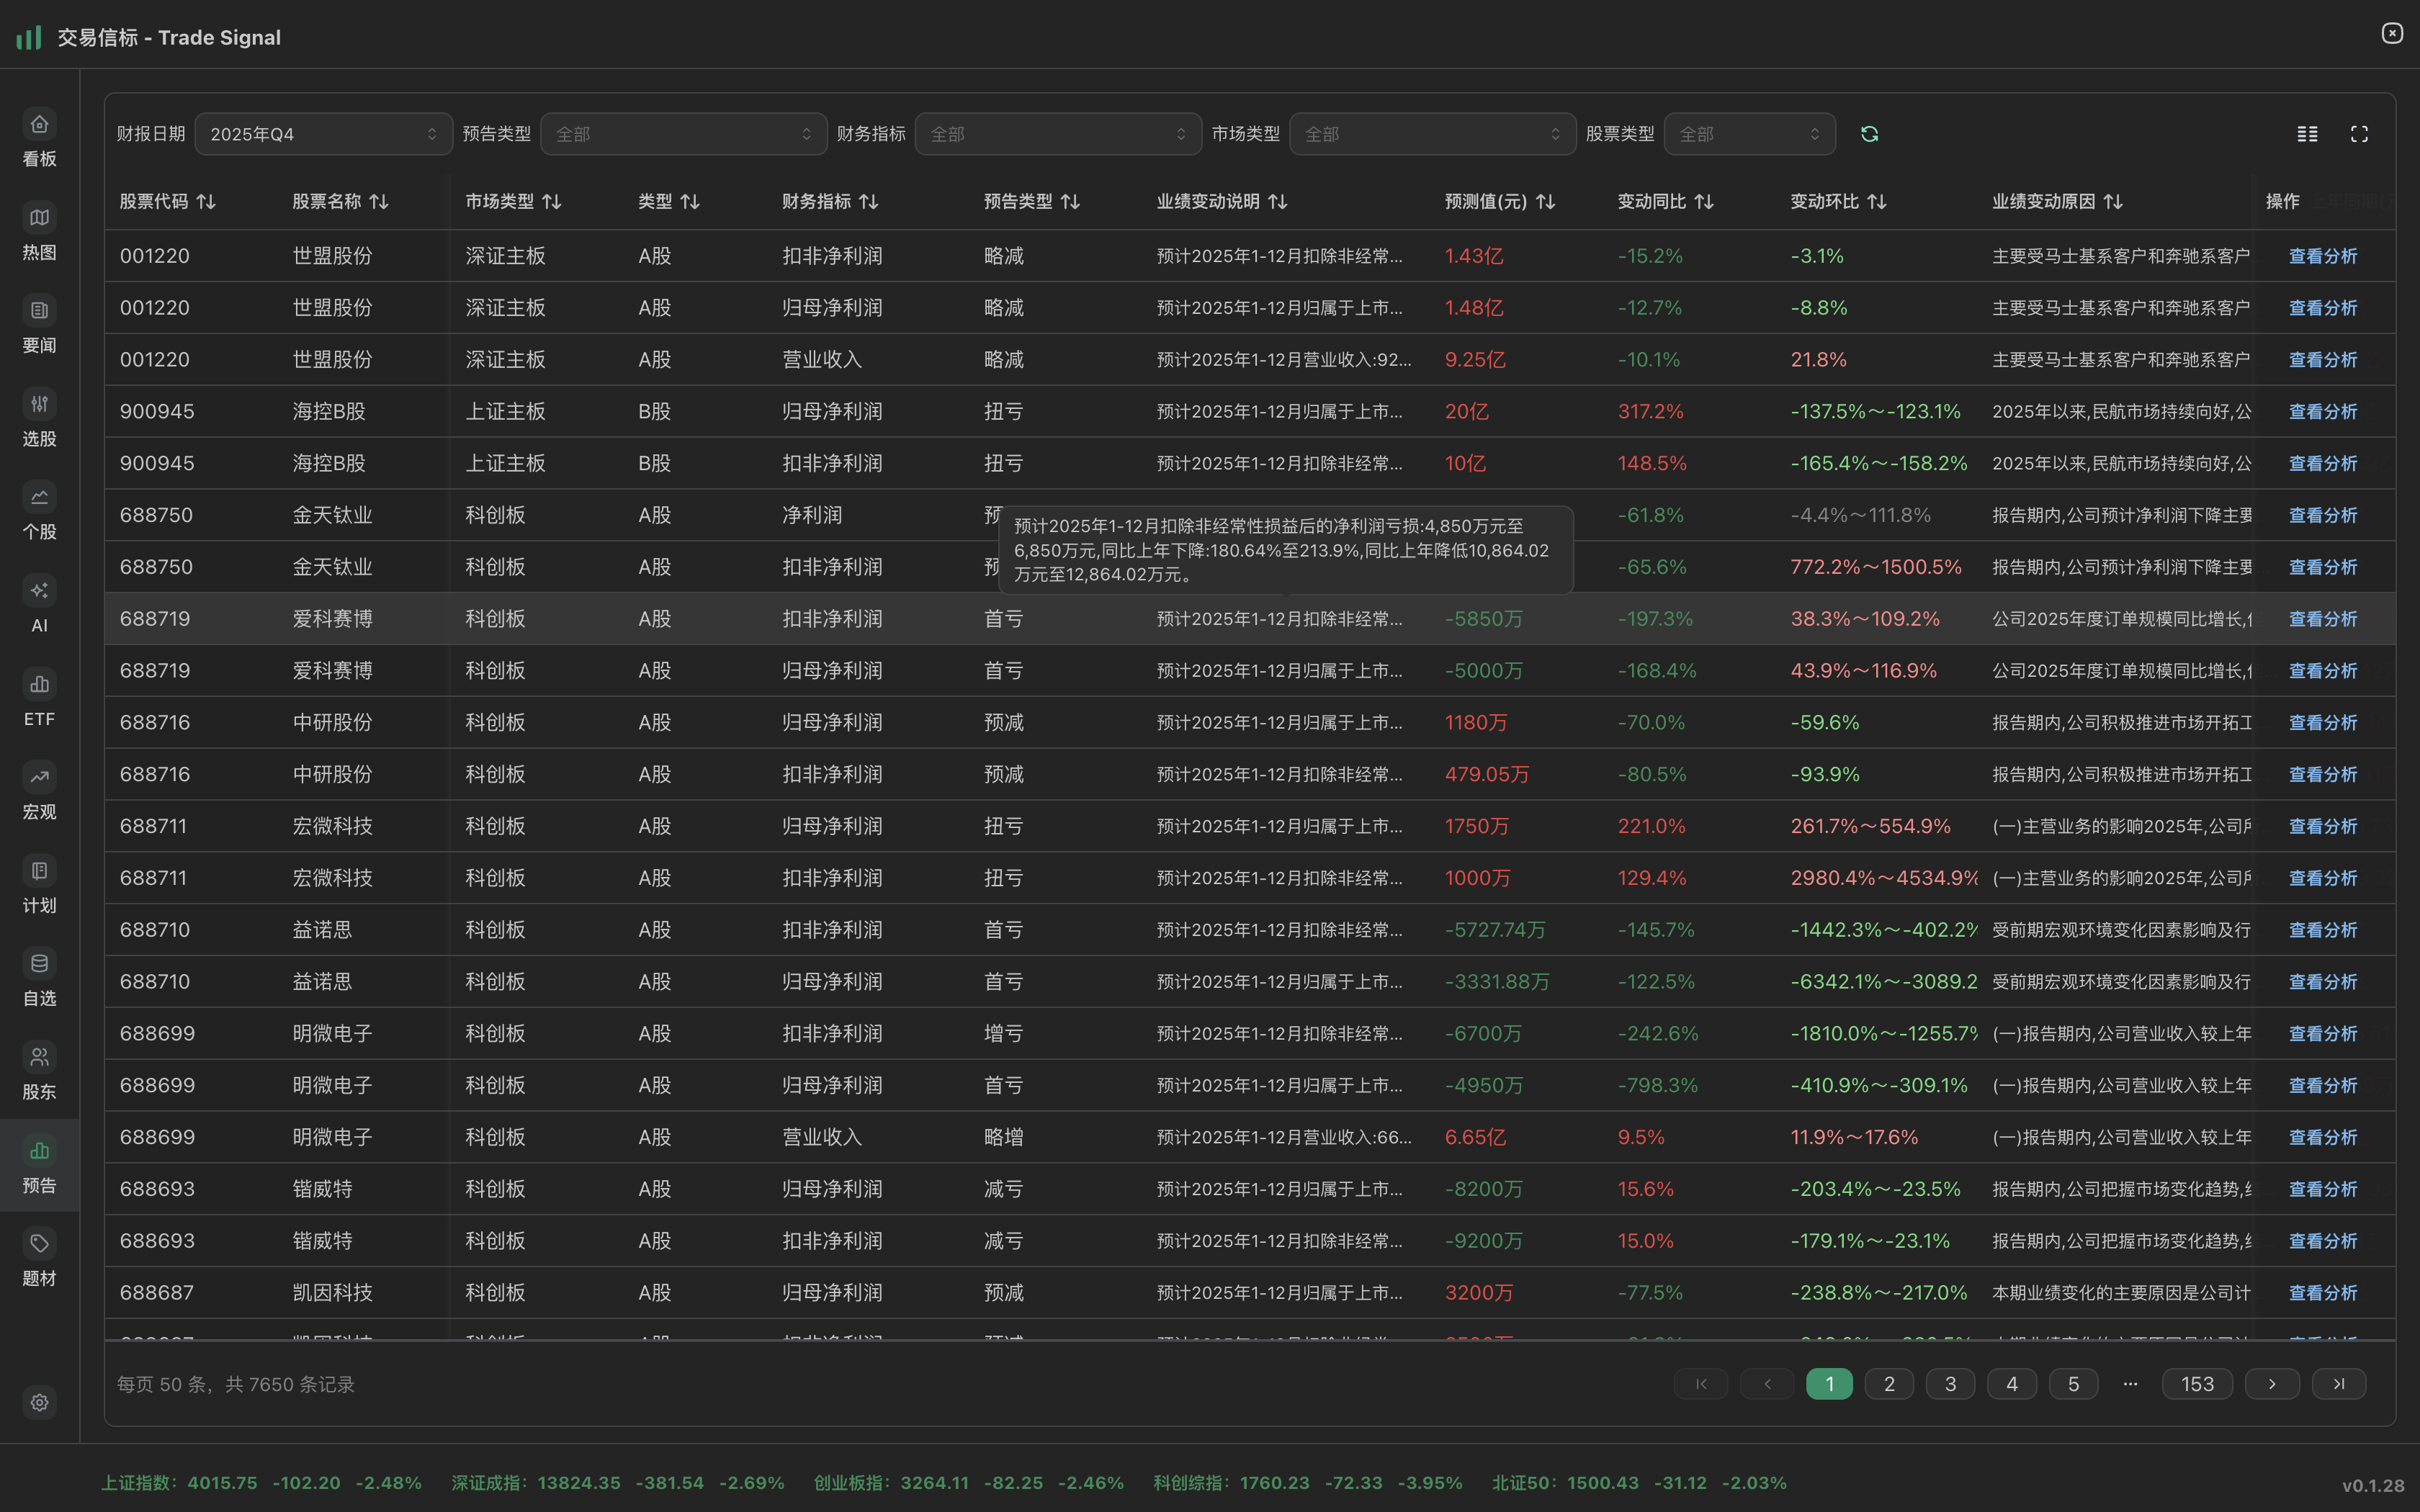
Task: Open the settings gear at sidebar bottom
Action: (39, 1402)
